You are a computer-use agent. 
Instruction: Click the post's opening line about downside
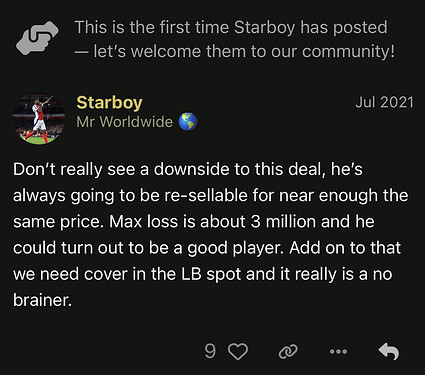point(188,169)
